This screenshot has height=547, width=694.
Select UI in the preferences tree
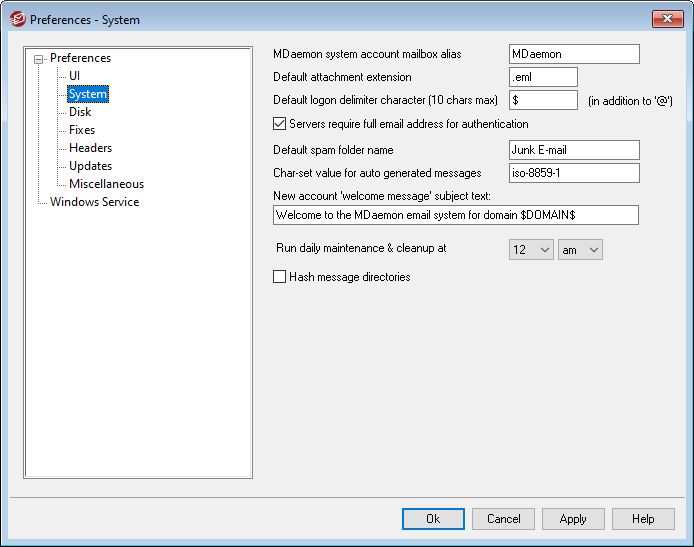pyautogui.click(x=75, y=76)
